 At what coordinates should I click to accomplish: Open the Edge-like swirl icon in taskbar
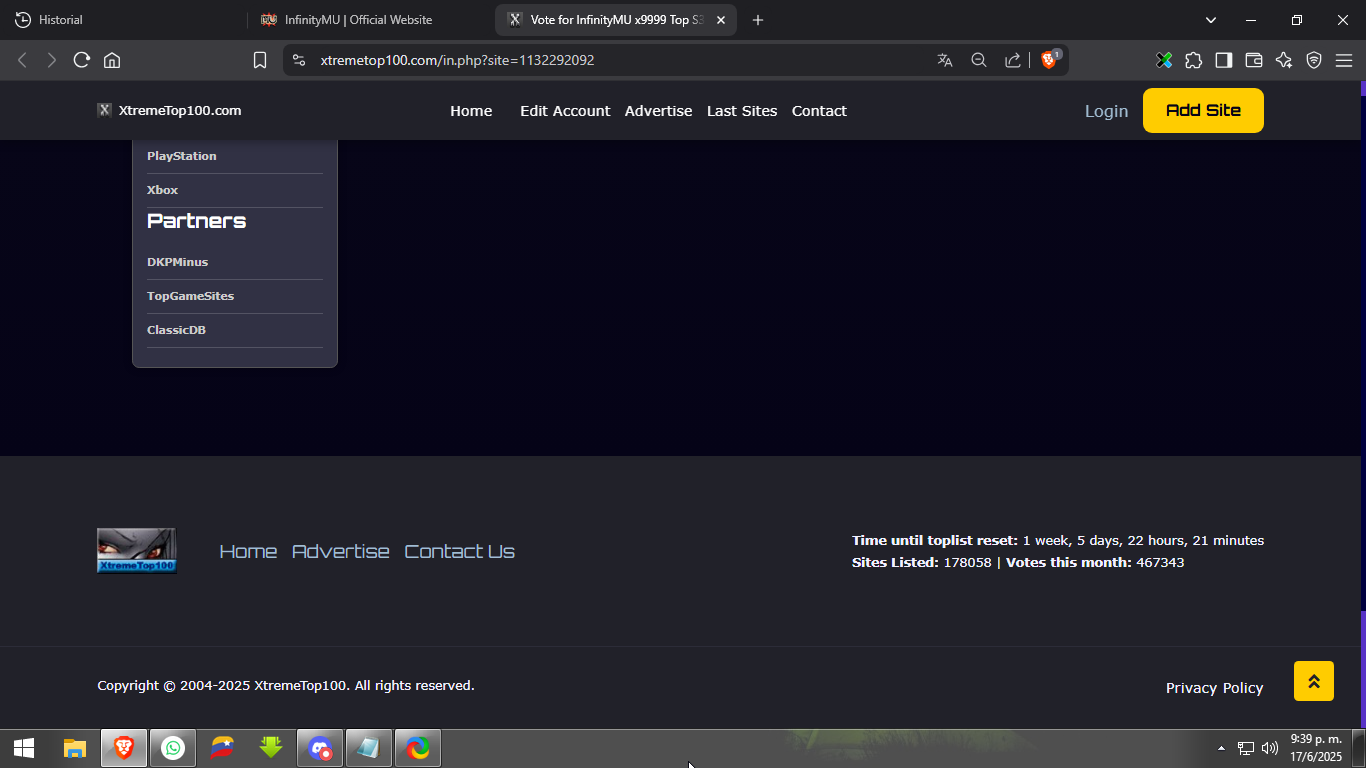coord(418,748)
